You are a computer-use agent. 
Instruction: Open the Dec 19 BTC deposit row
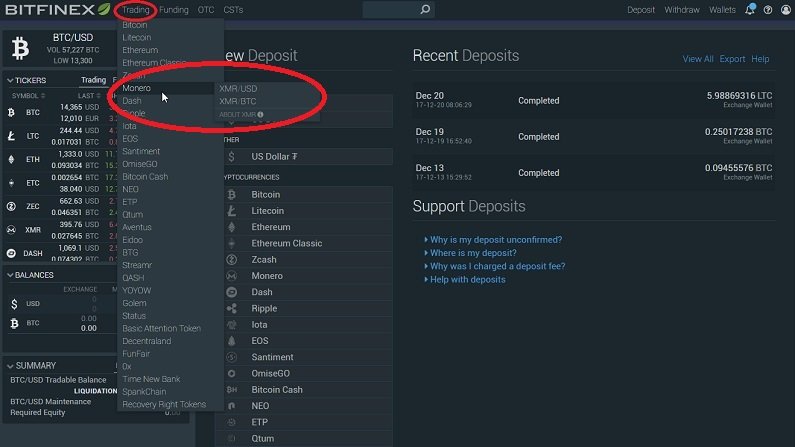pos(593,136)
